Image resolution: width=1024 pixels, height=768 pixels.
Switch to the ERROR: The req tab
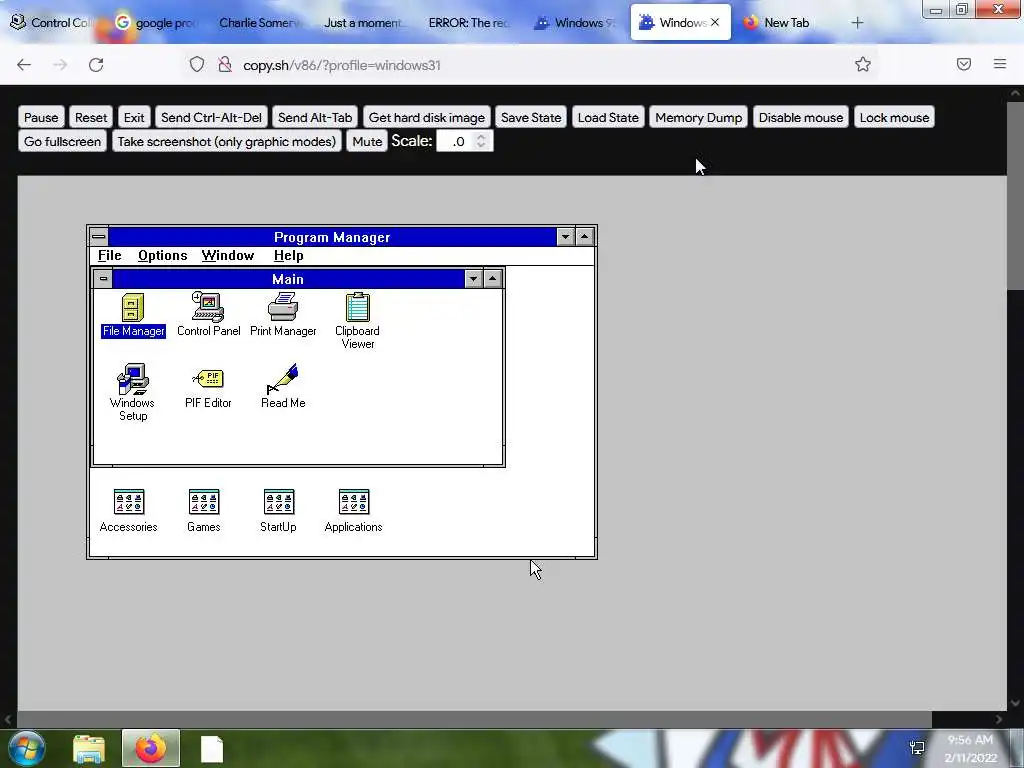click(468, 23)
